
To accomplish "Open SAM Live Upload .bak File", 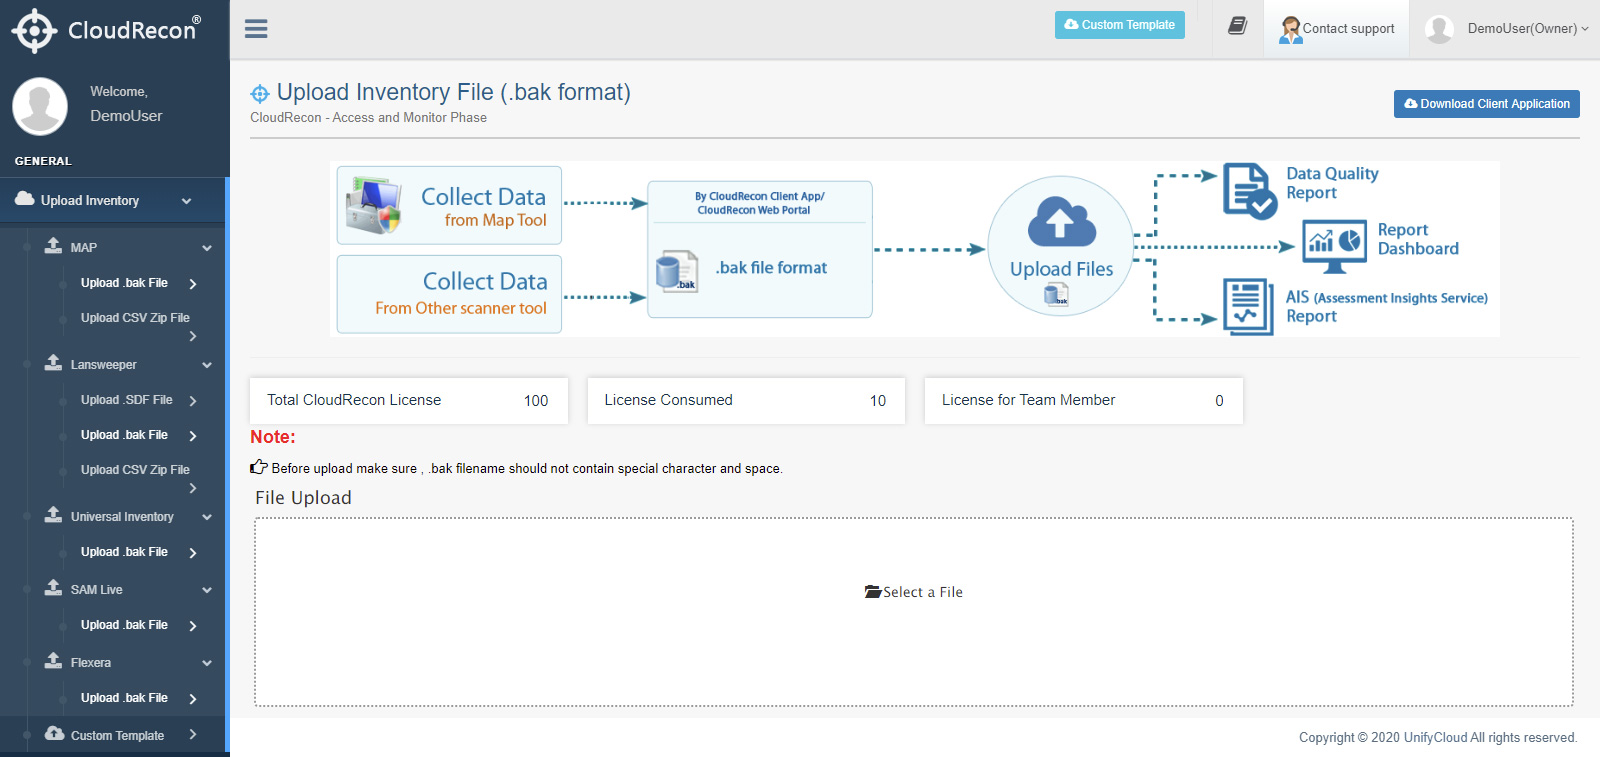I will pyautogui.click(x=124, y=625).
